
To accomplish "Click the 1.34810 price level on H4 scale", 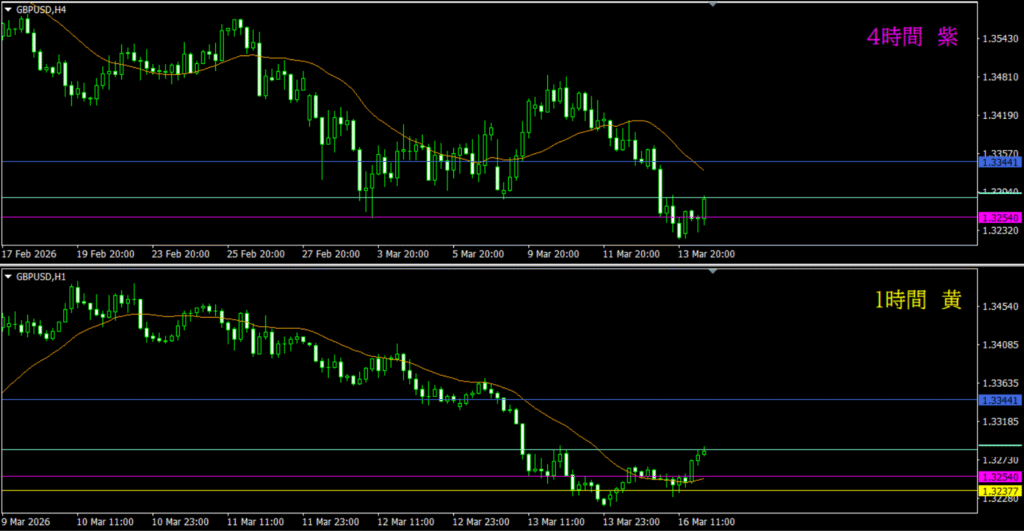I will point(1000,77).
